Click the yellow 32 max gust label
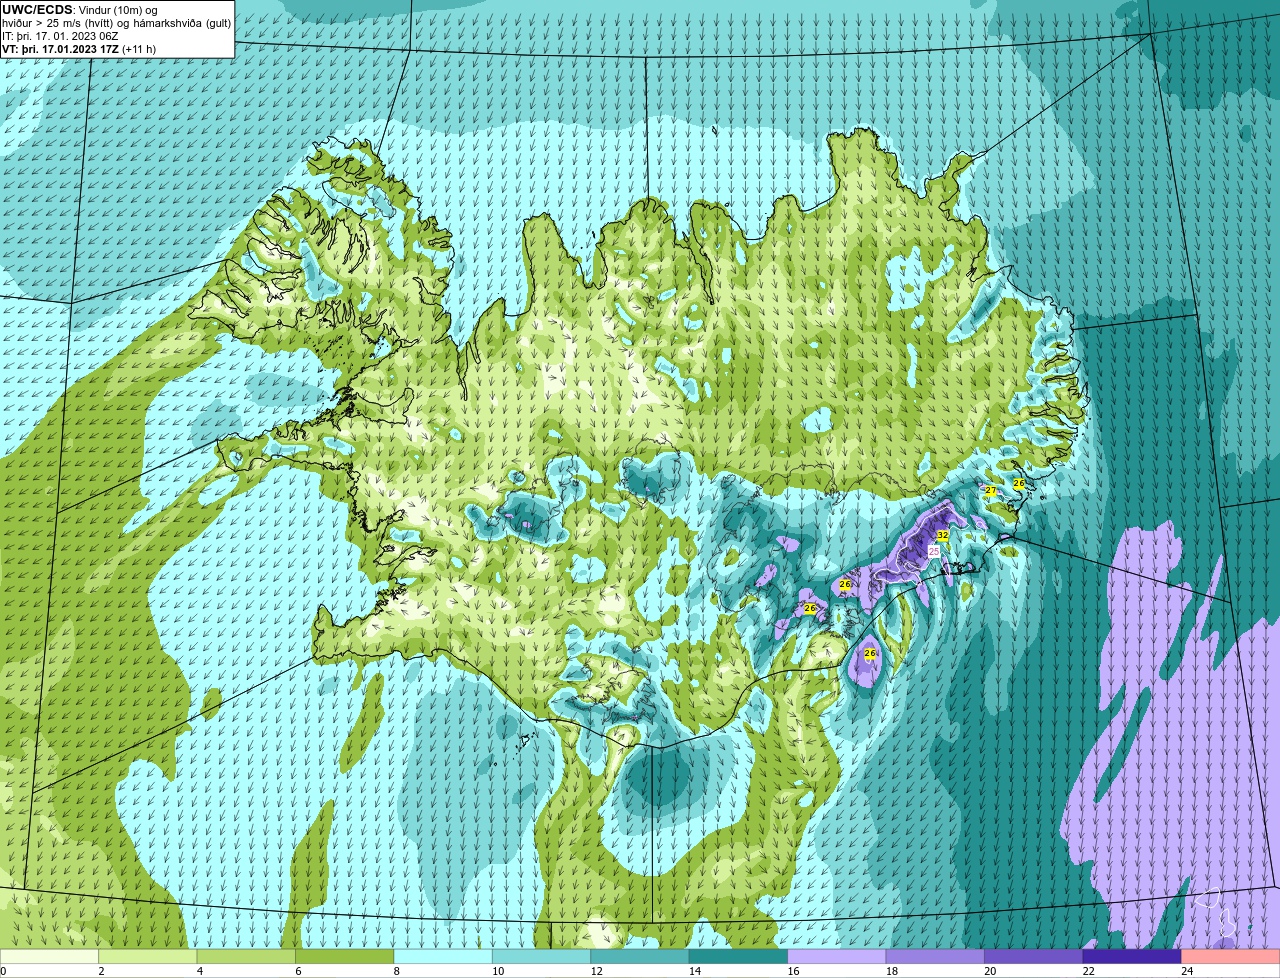Image resolution: width=1280 pixels, height=978 pixels. click(x=942, y=536)
